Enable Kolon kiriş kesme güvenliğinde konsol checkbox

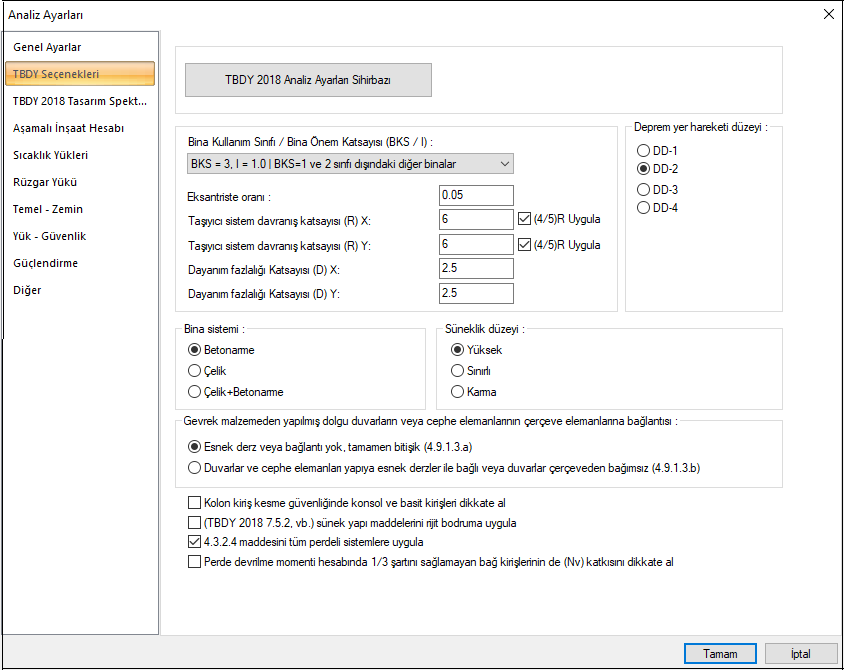194,503
